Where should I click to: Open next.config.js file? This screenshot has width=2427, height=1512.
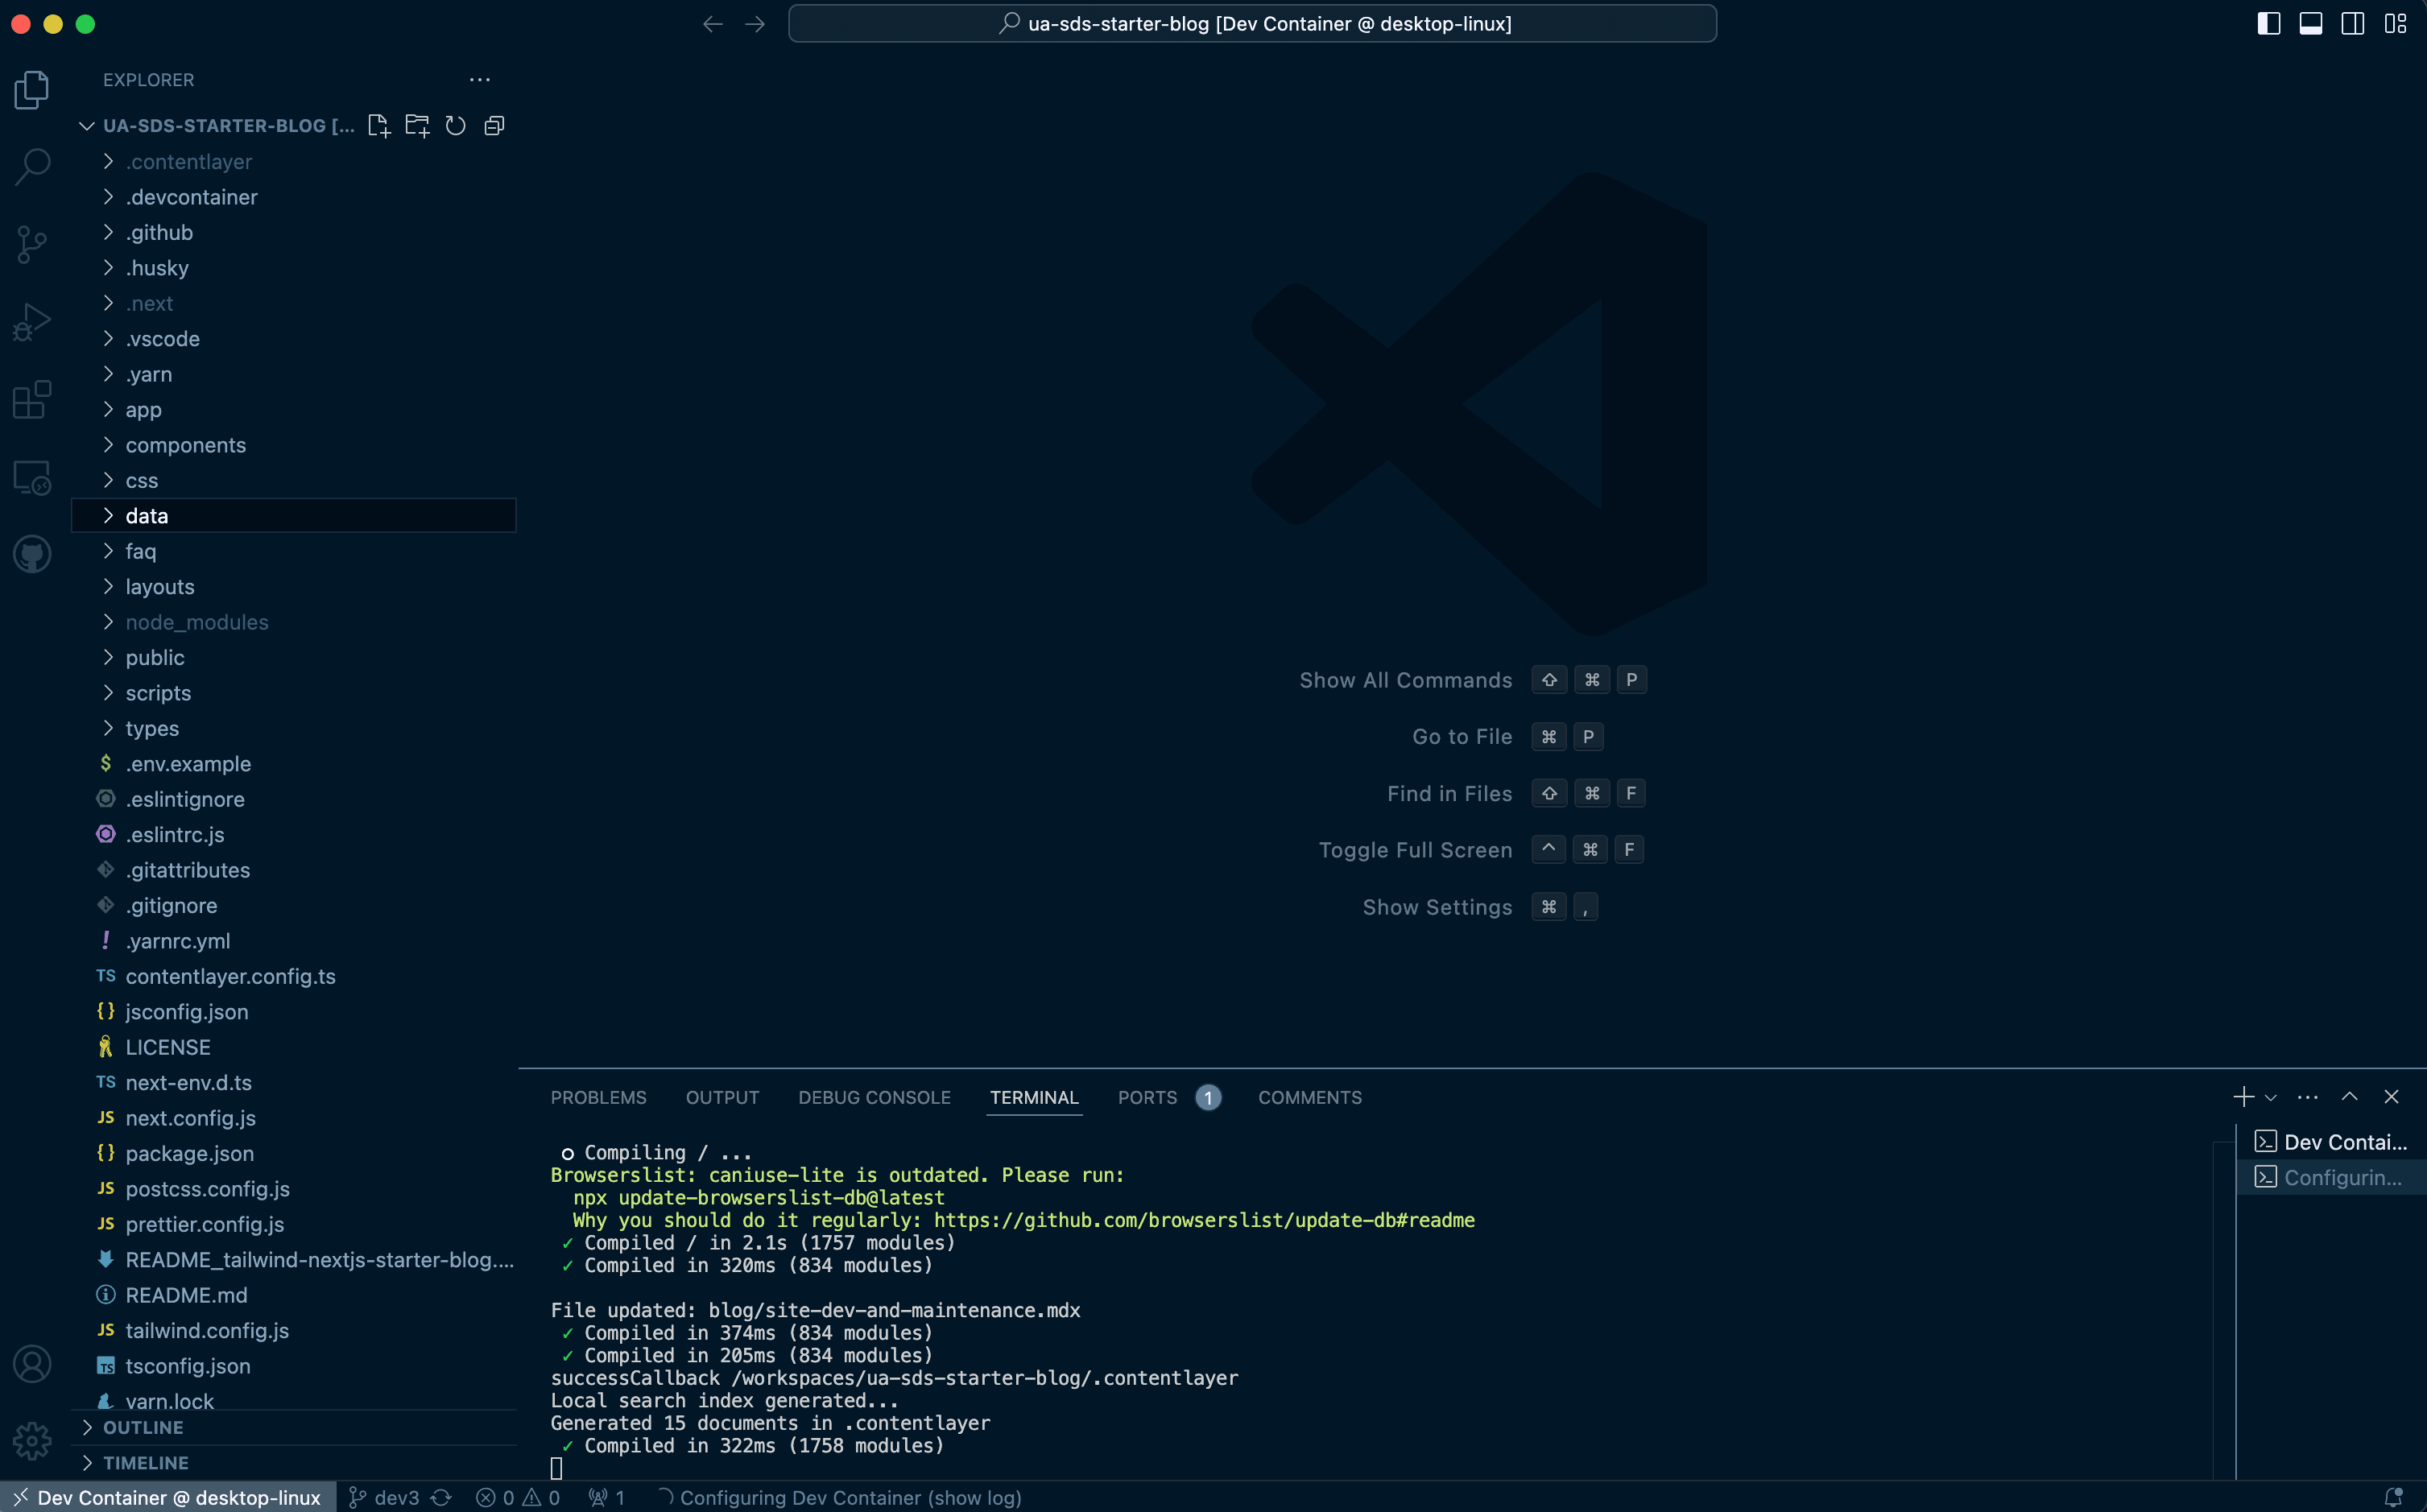(294, 1118)
